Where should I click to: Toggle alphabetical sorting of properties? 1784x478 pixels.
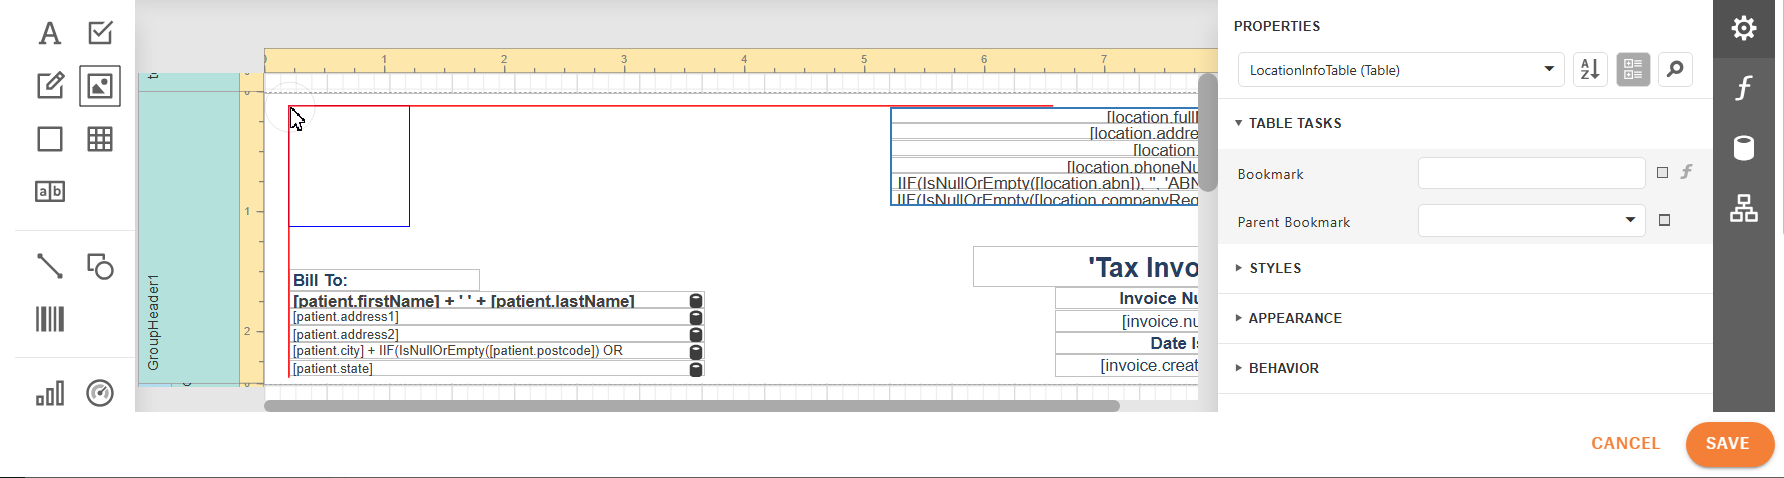(x=1590, y=70)
